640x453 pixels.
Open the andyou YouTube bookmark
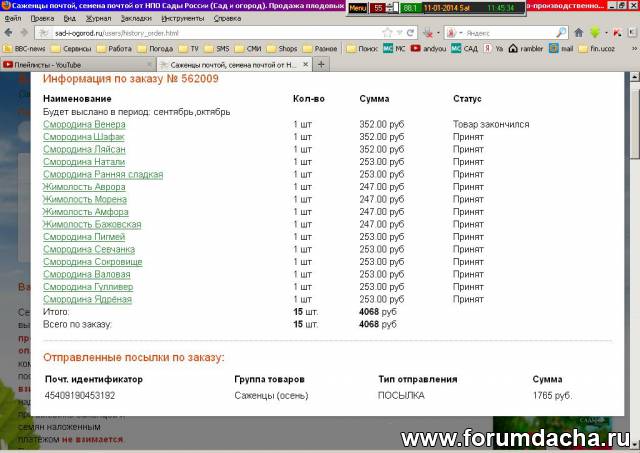[x=428, y=47]
